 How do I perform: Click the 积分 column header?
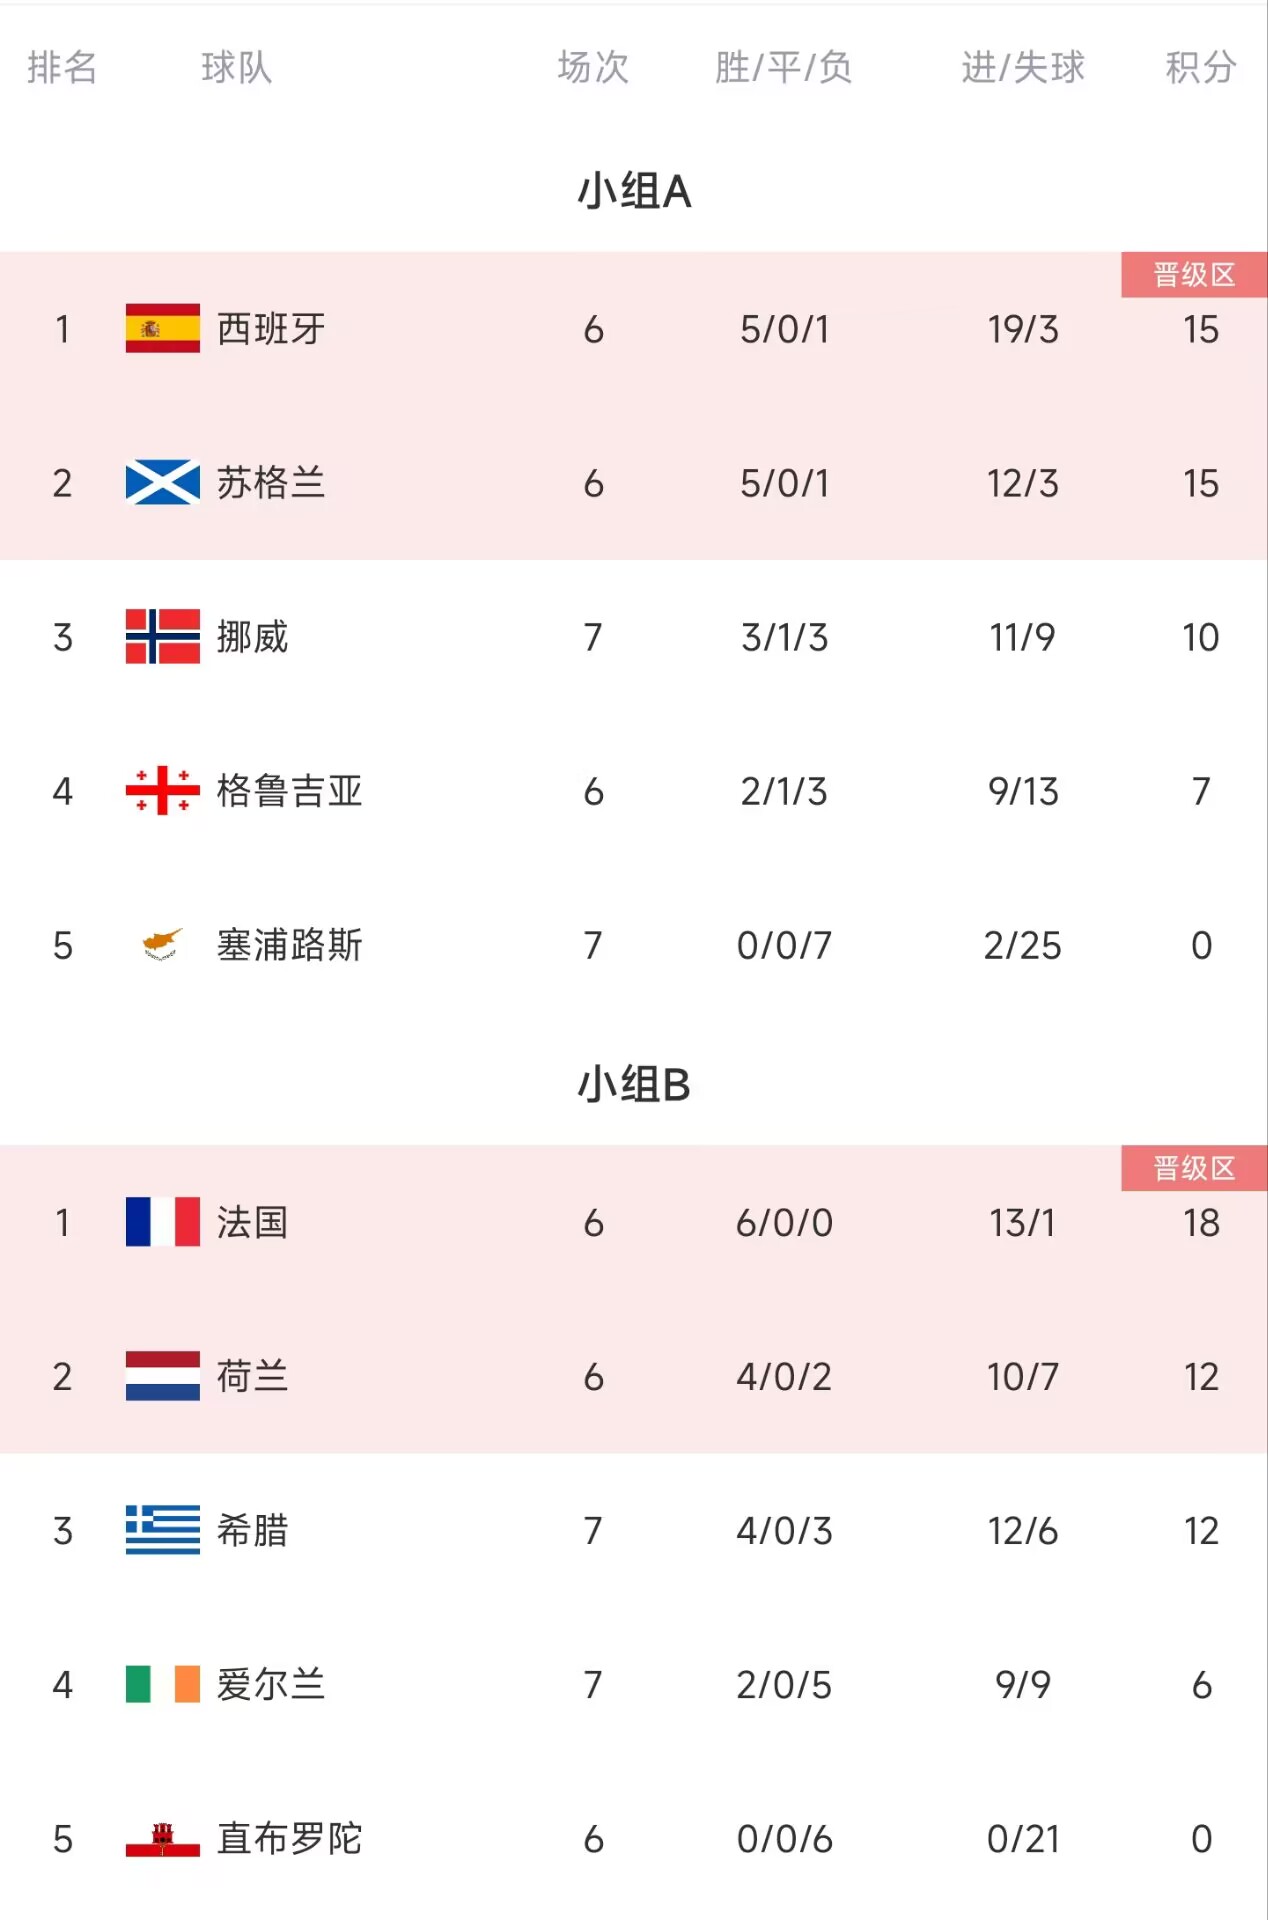1201,67
